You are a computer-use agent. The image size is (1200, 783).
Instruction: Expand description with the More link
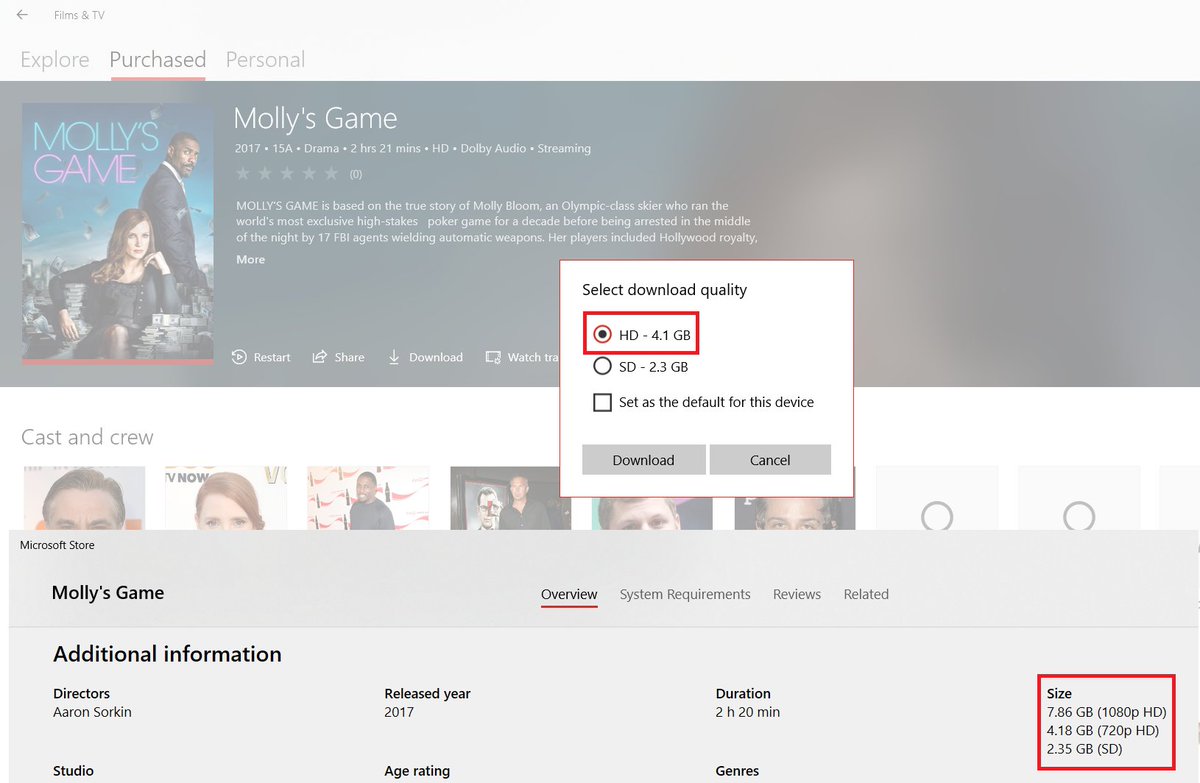tap(250, 260)
